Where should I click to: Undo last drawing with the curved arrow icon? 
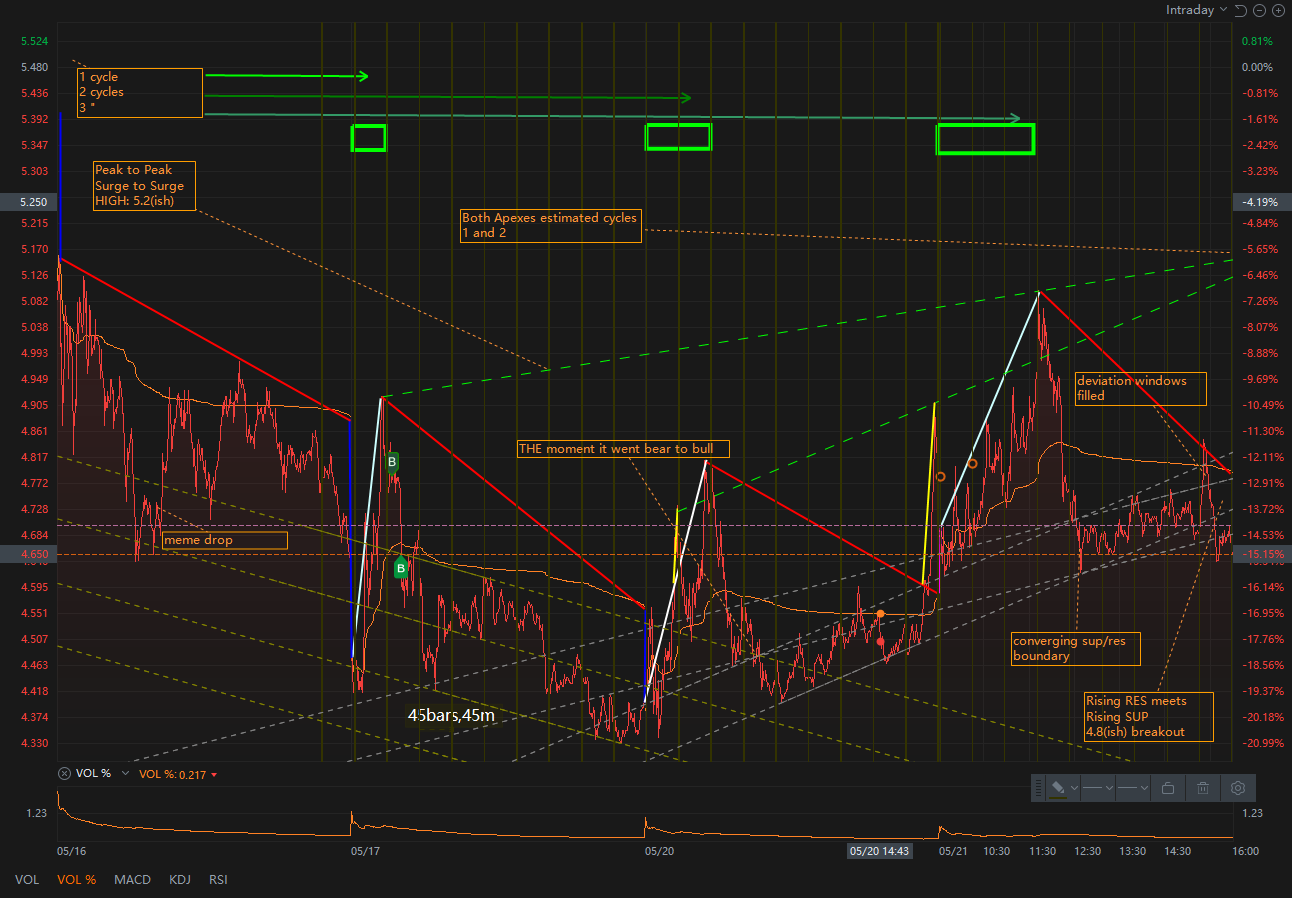[1240, 10]
